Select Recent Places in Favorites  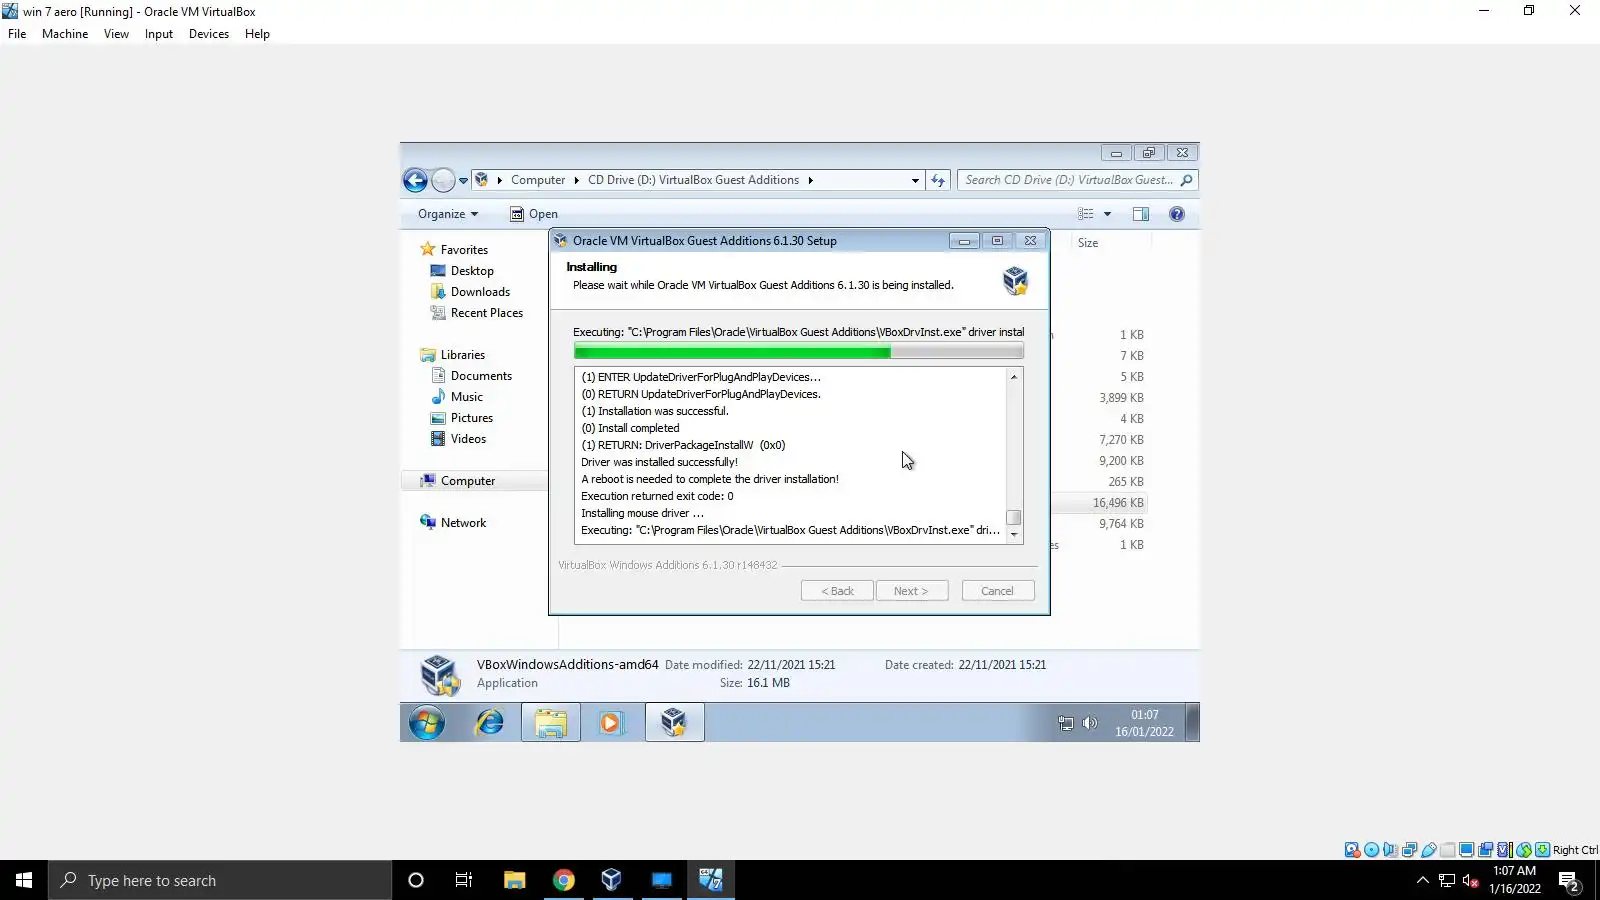tap(487, 313)
